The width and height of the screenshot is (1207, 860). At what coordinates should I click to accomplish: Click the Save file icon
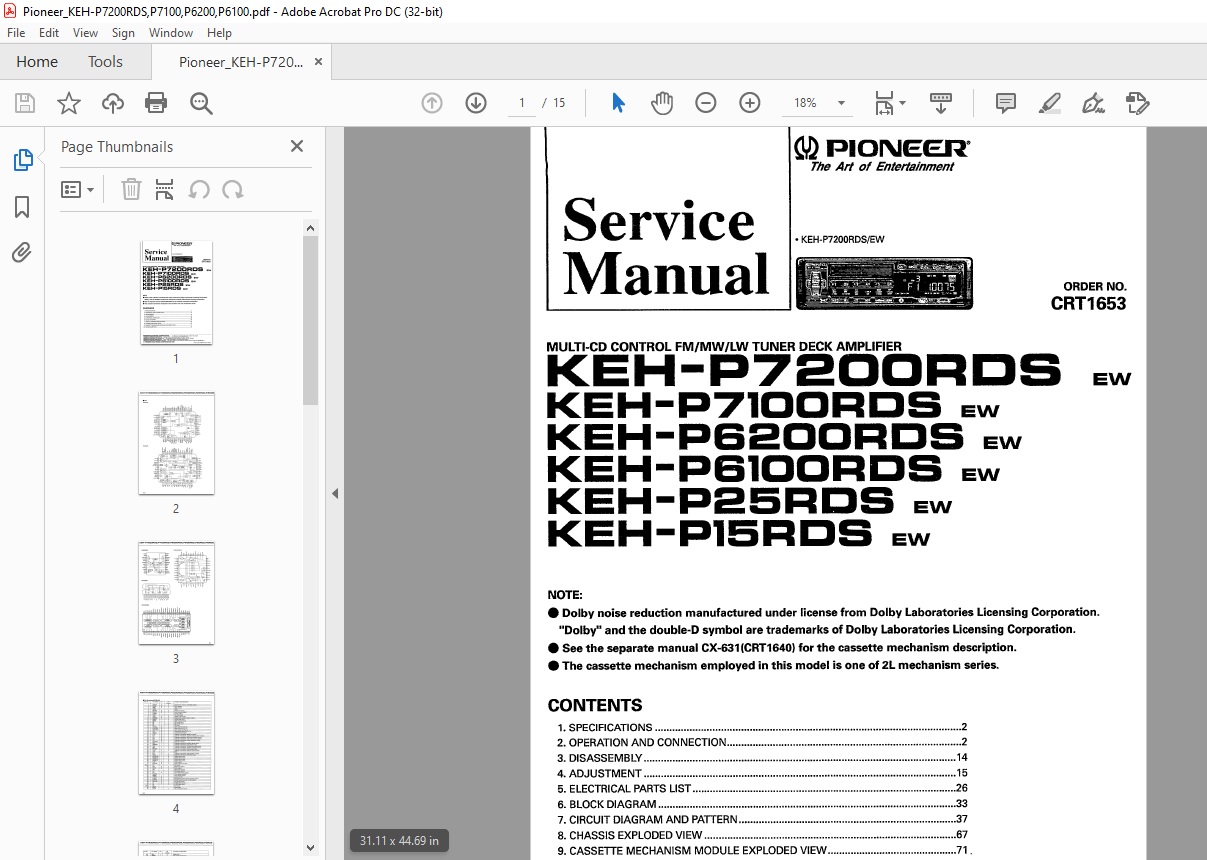pos(25,103)
